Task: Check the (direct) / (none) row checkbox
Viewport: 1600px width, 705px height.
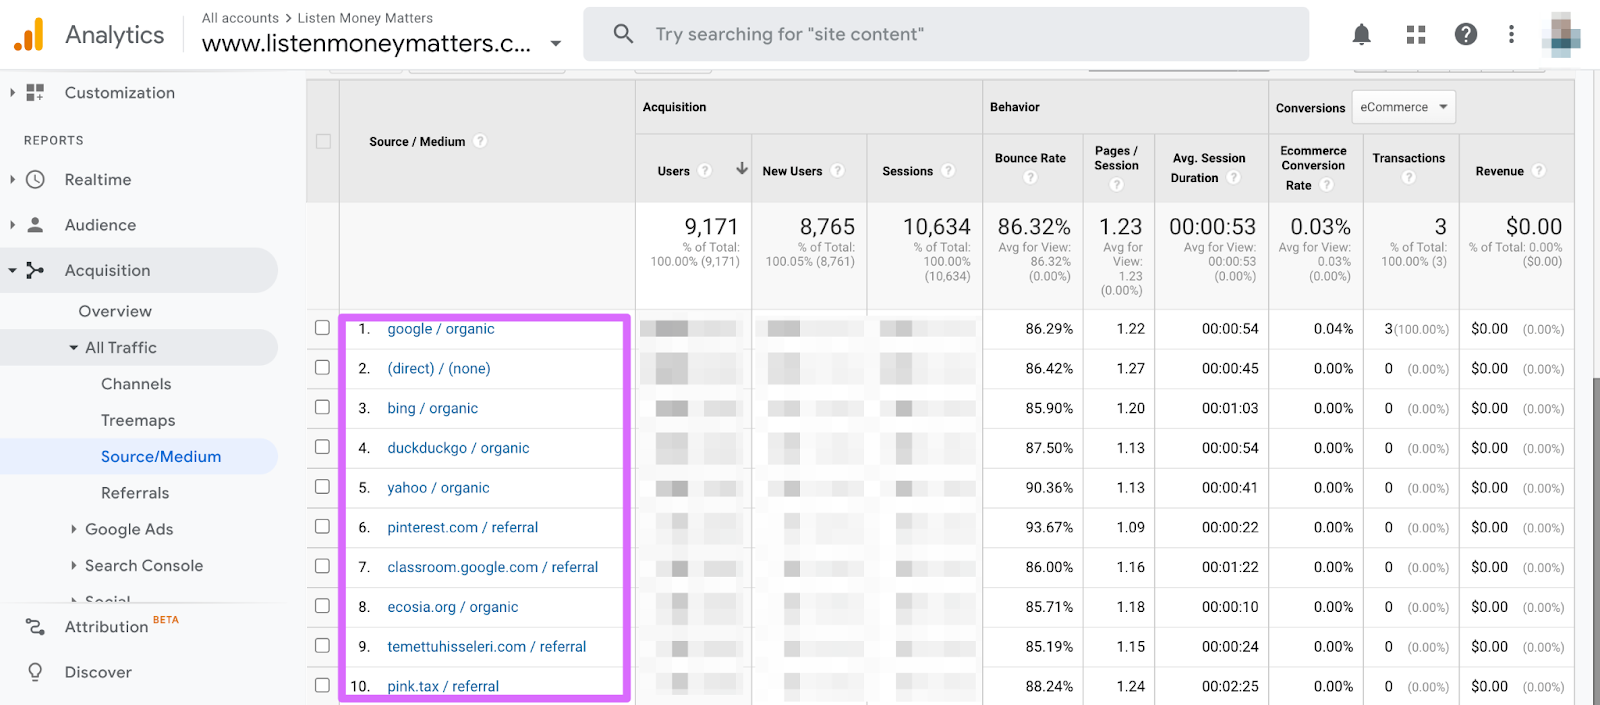Action: pyautogui.click(x=322, y=368)
